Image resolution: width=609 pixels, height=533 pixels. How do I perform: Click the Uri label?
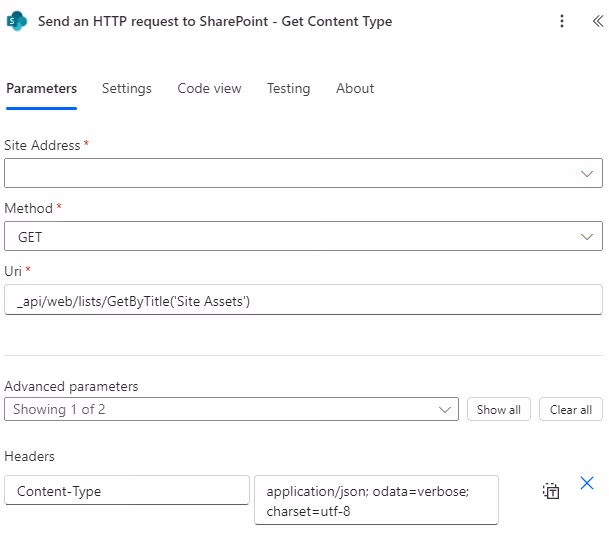[13, 271]
